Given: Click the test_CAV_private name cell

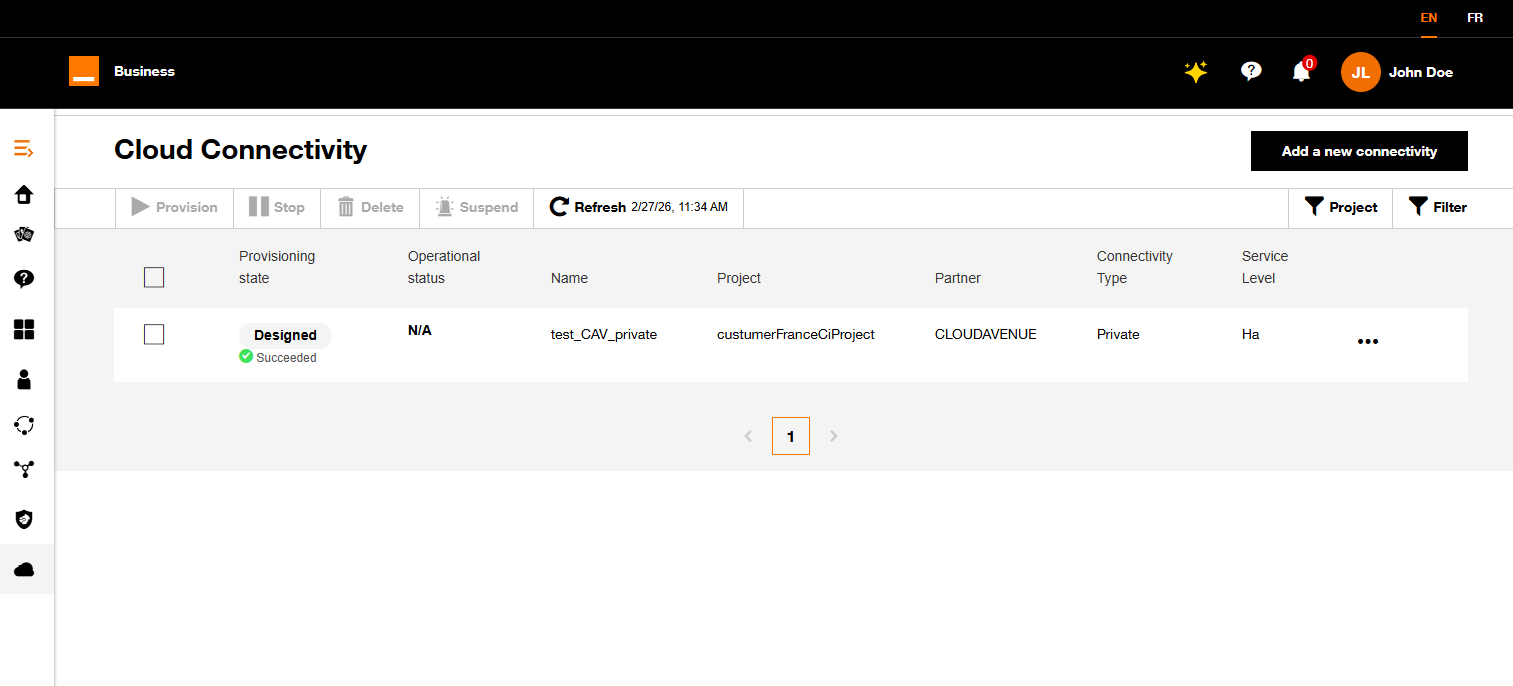Looking at the screenshot, I should (604, 334).
